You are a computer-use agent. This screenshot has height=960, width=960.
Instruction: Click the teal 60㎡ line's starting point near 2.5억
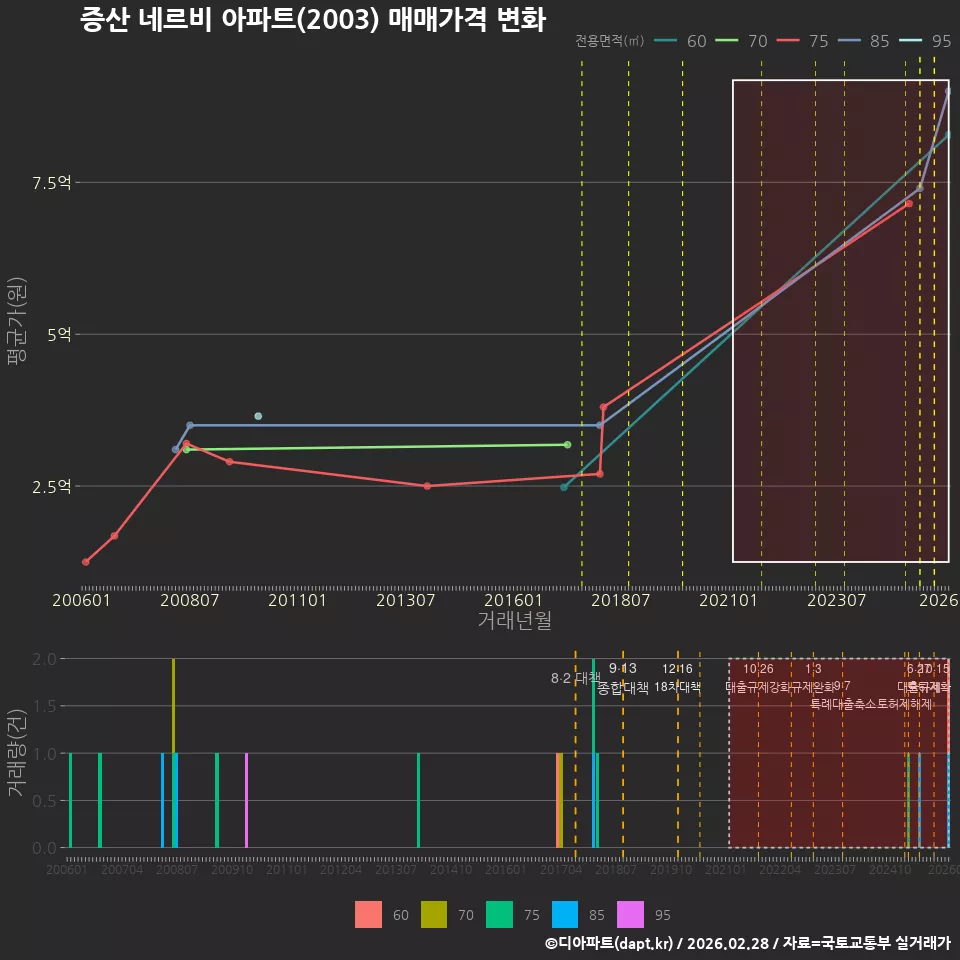pos(564,487)
